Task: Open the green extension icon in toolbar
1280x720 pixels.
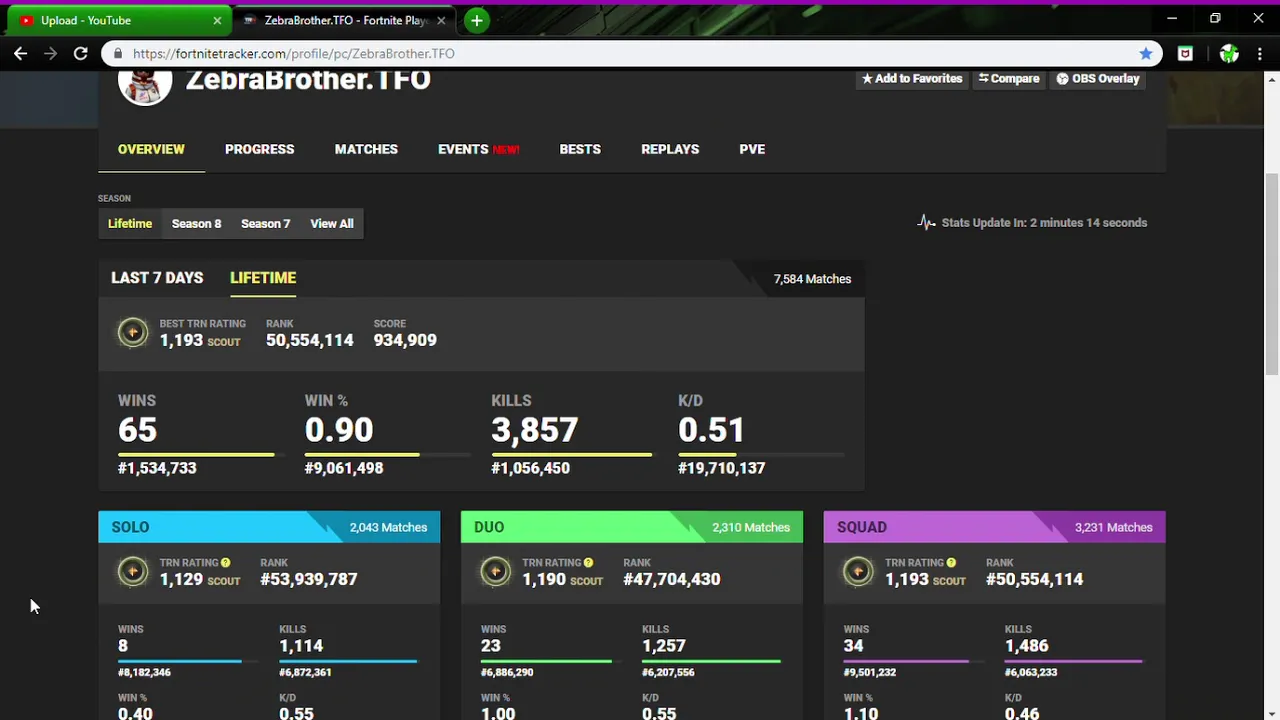Action: [x=1185, y=53]
